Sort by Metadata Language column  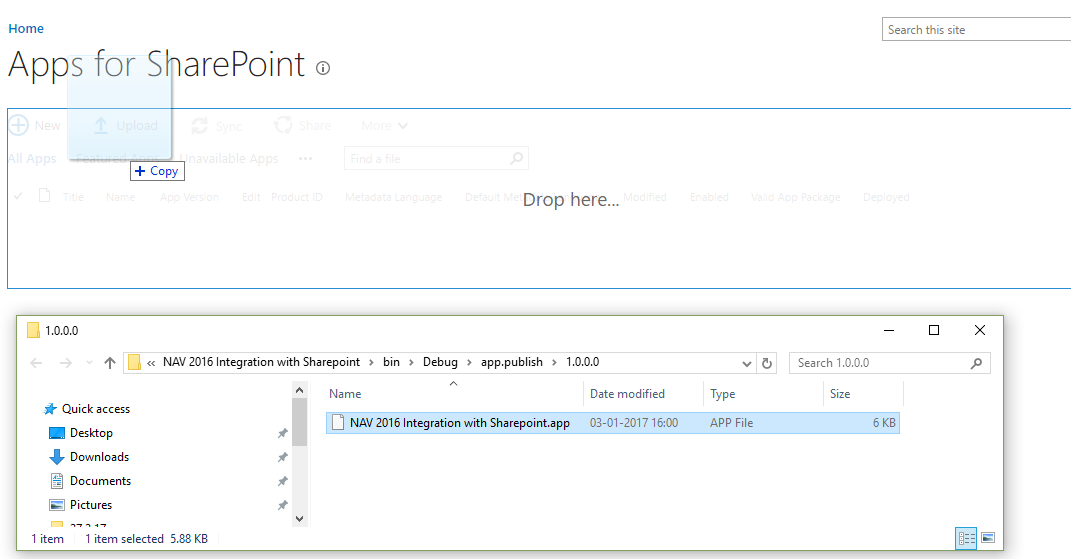click(393, 197)
